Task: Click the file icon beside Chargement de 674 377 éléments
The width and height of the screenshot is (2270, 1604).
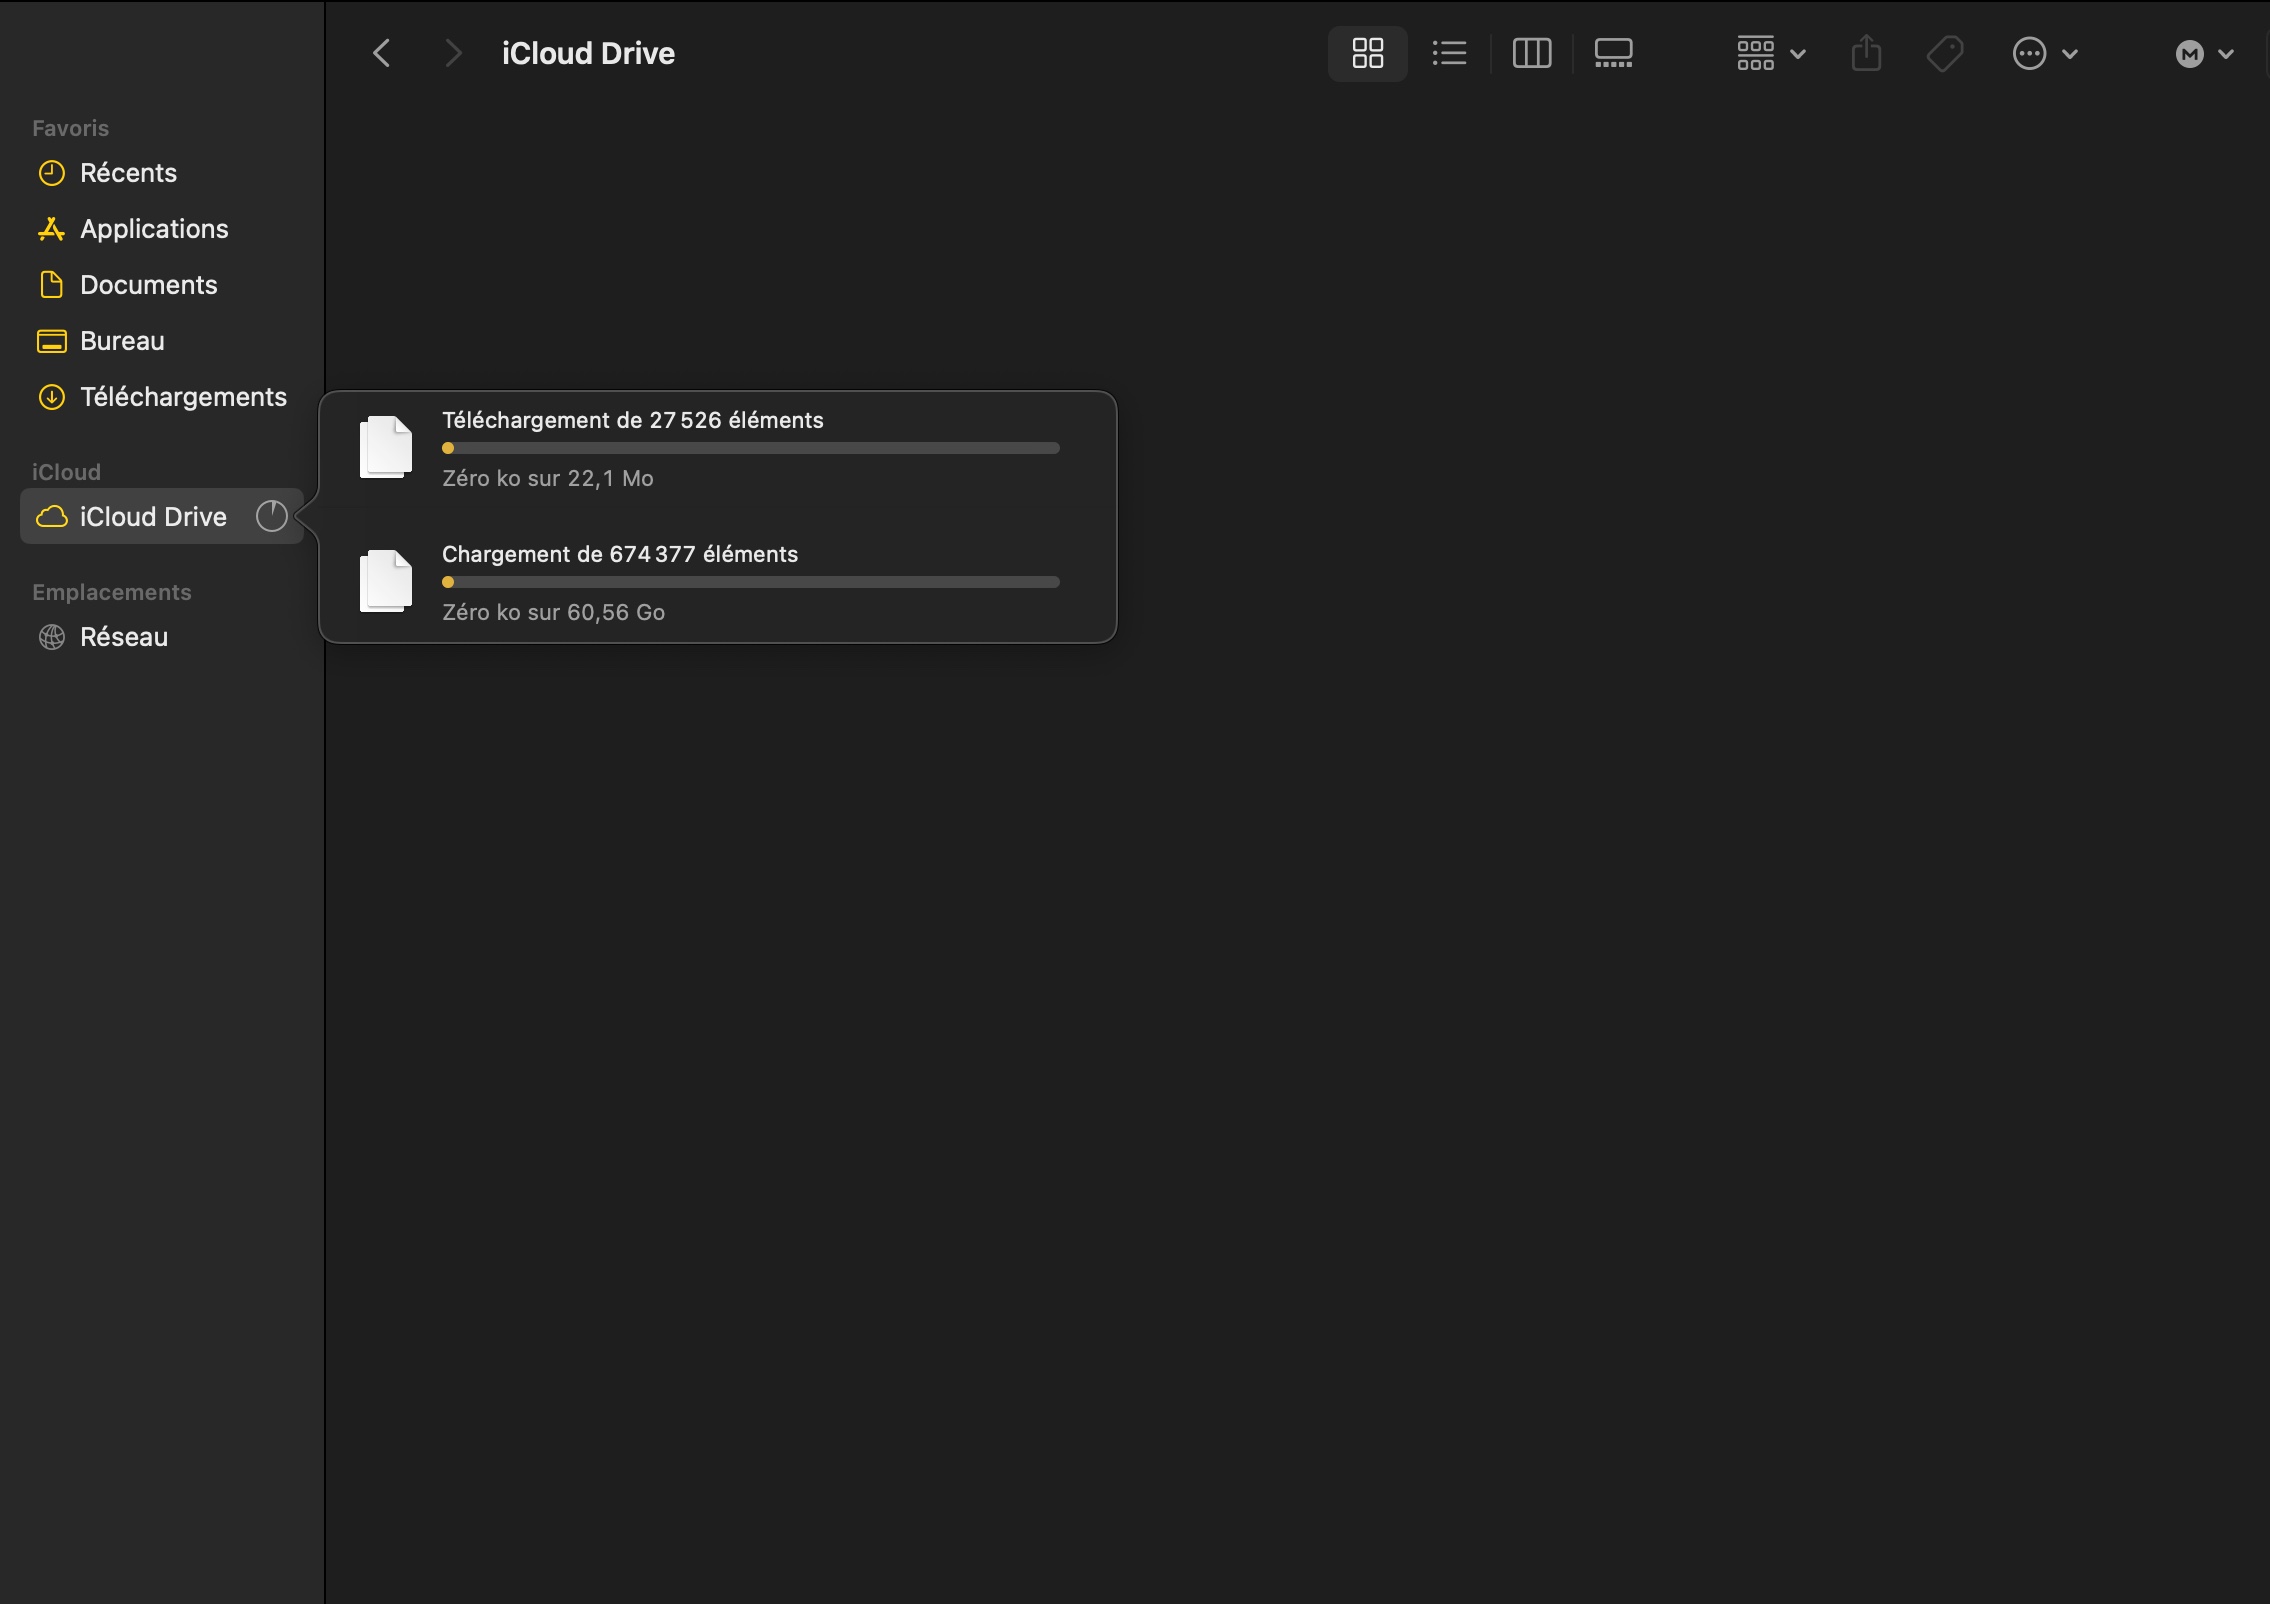Action: click(x=385, y=581)
